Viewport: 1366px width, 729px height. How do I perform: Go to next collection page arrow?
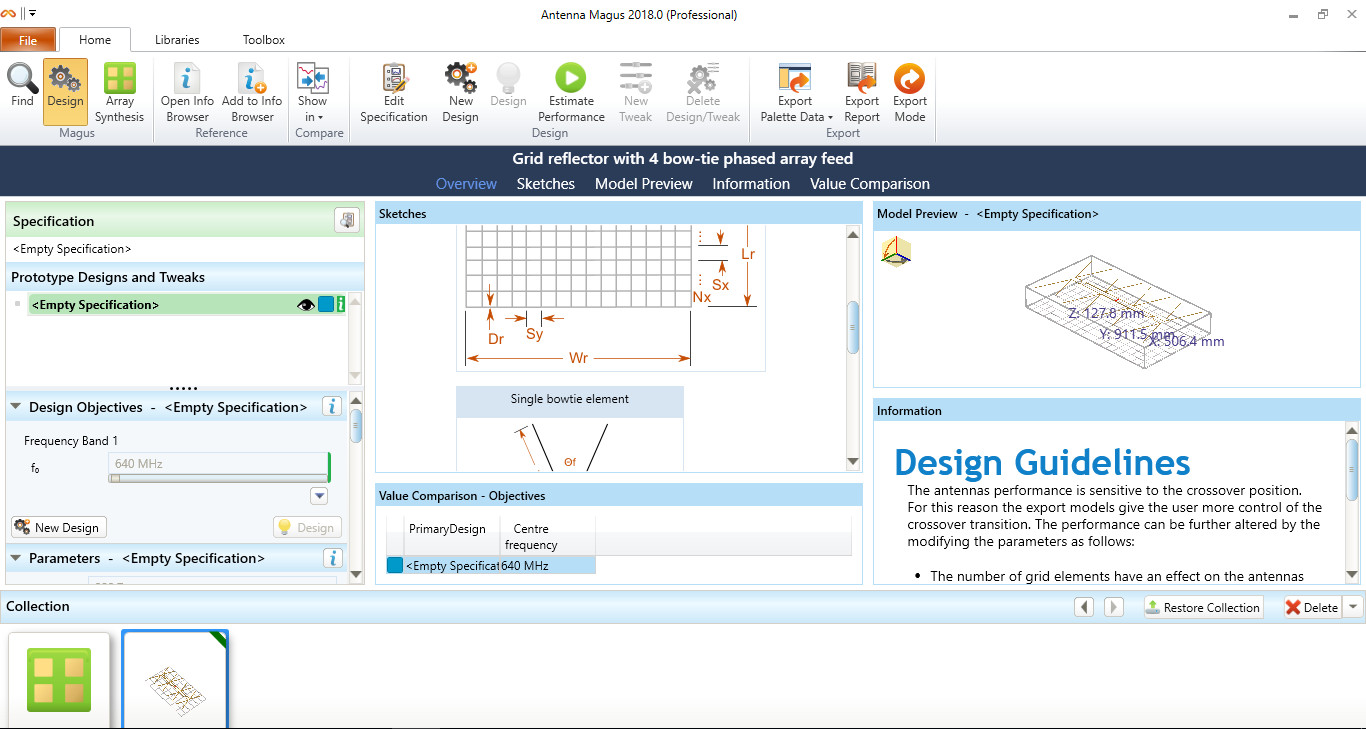click(x=1113, y=607)
